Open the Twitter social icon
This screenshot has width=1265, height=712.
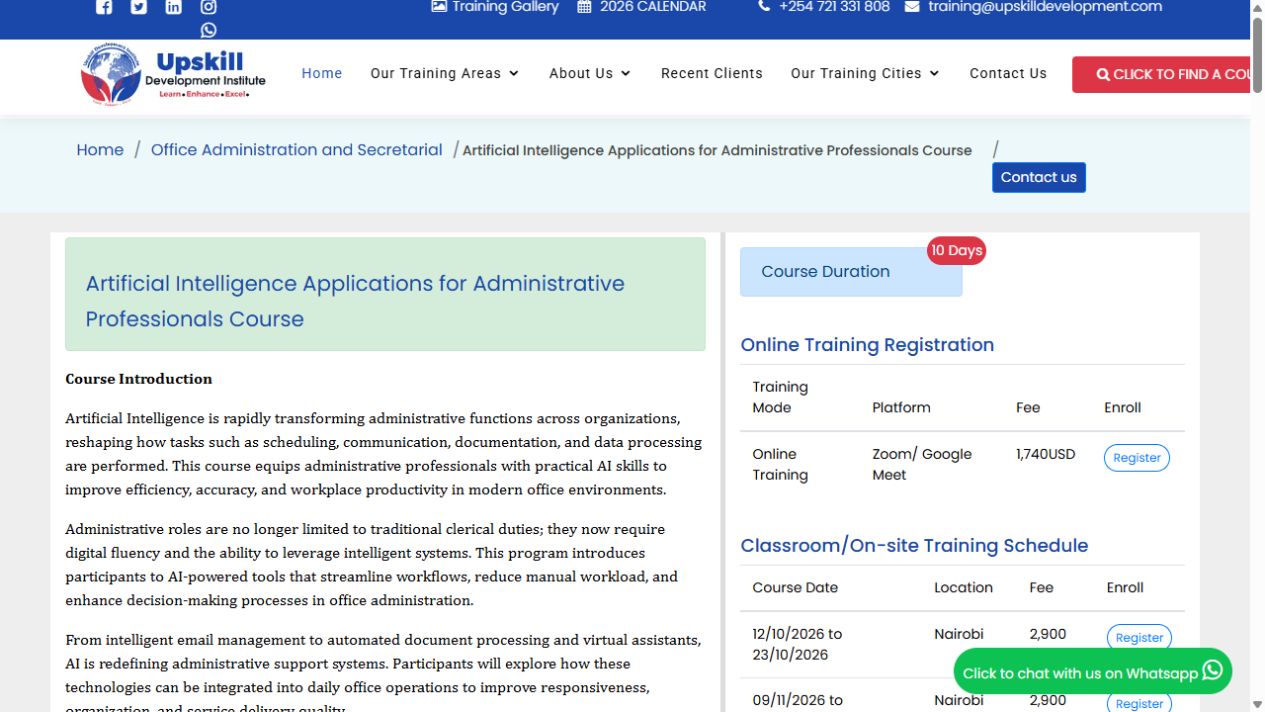click(x=139, y=7)
